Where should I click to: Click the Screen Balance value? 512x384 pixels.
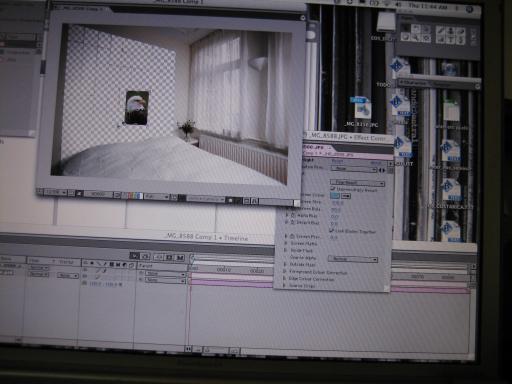pos(336,210)
